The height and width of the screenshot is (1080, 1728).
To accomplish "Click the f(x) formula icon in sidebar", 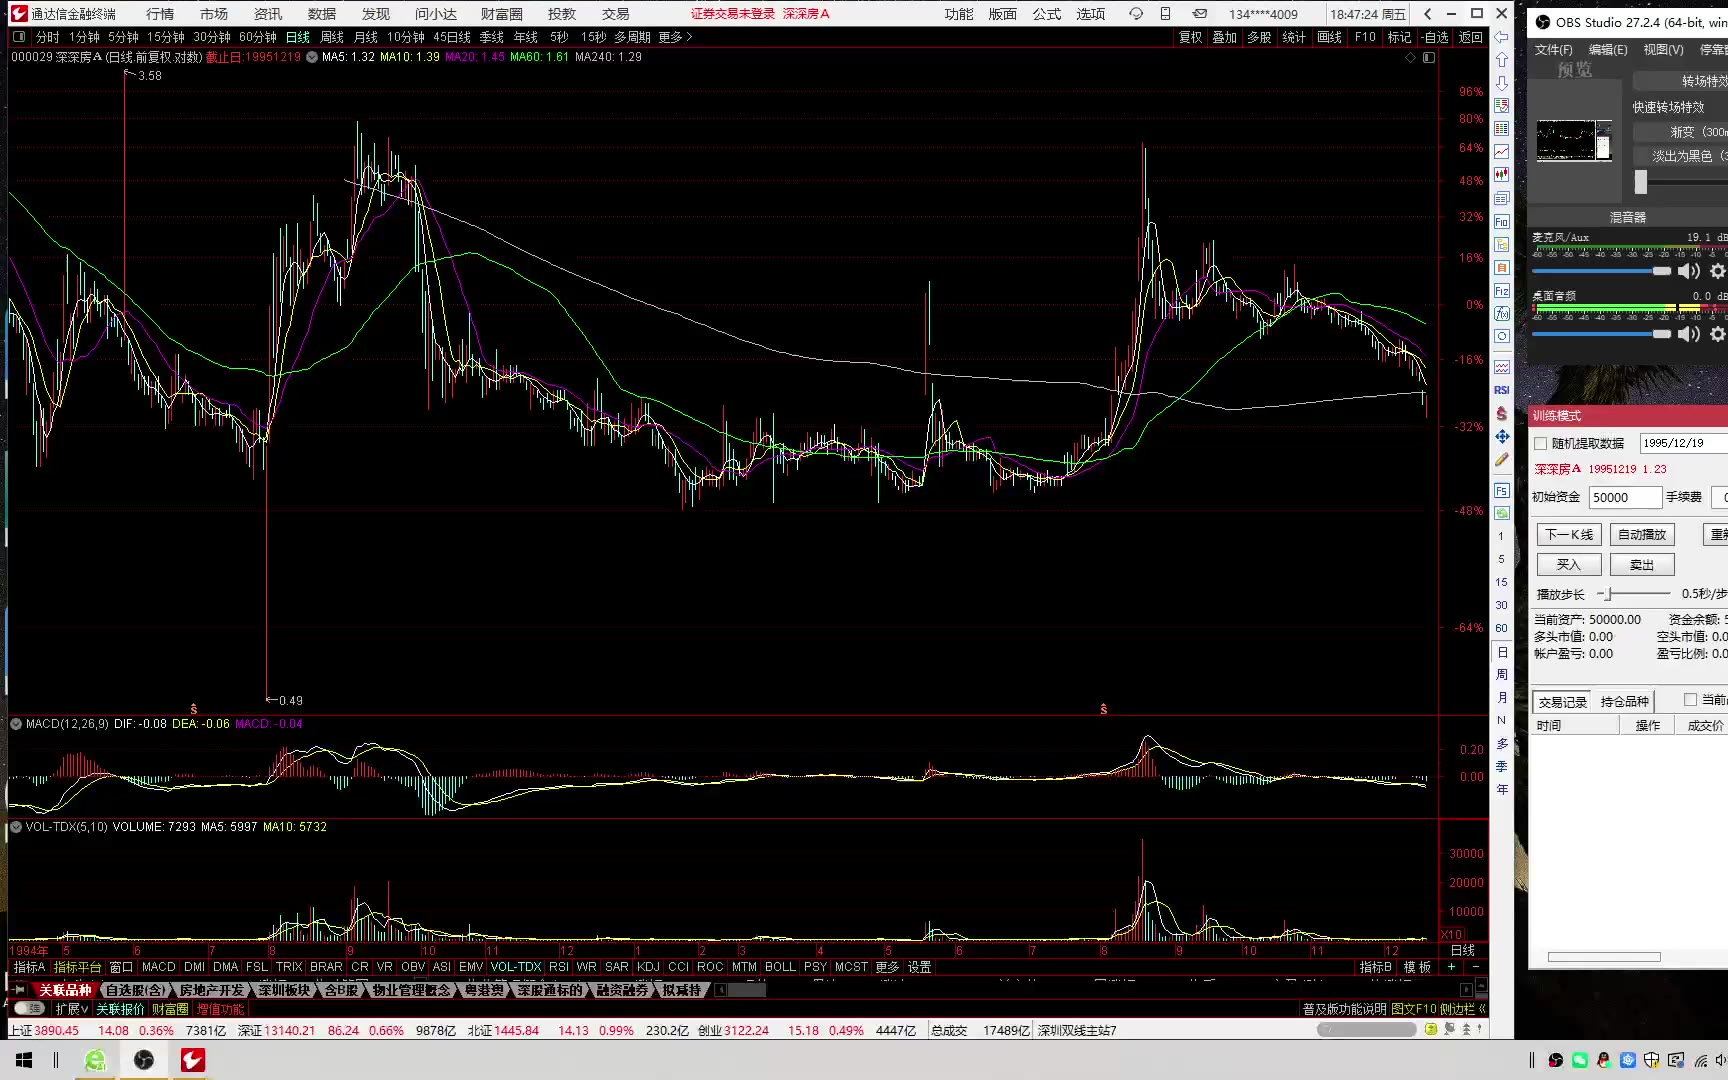I will [x=1501, y=314].
